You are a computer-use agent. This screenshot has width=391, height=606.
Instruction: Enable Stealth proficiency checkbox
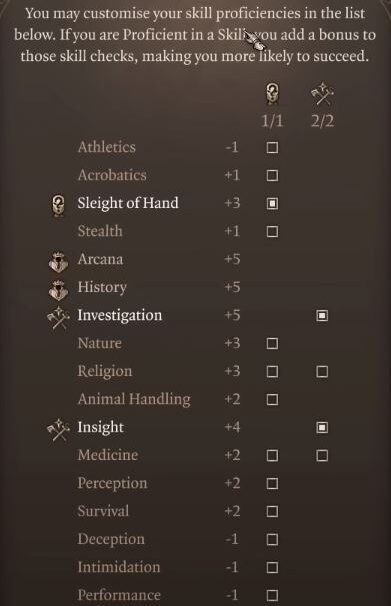click(x=272, y=232)
